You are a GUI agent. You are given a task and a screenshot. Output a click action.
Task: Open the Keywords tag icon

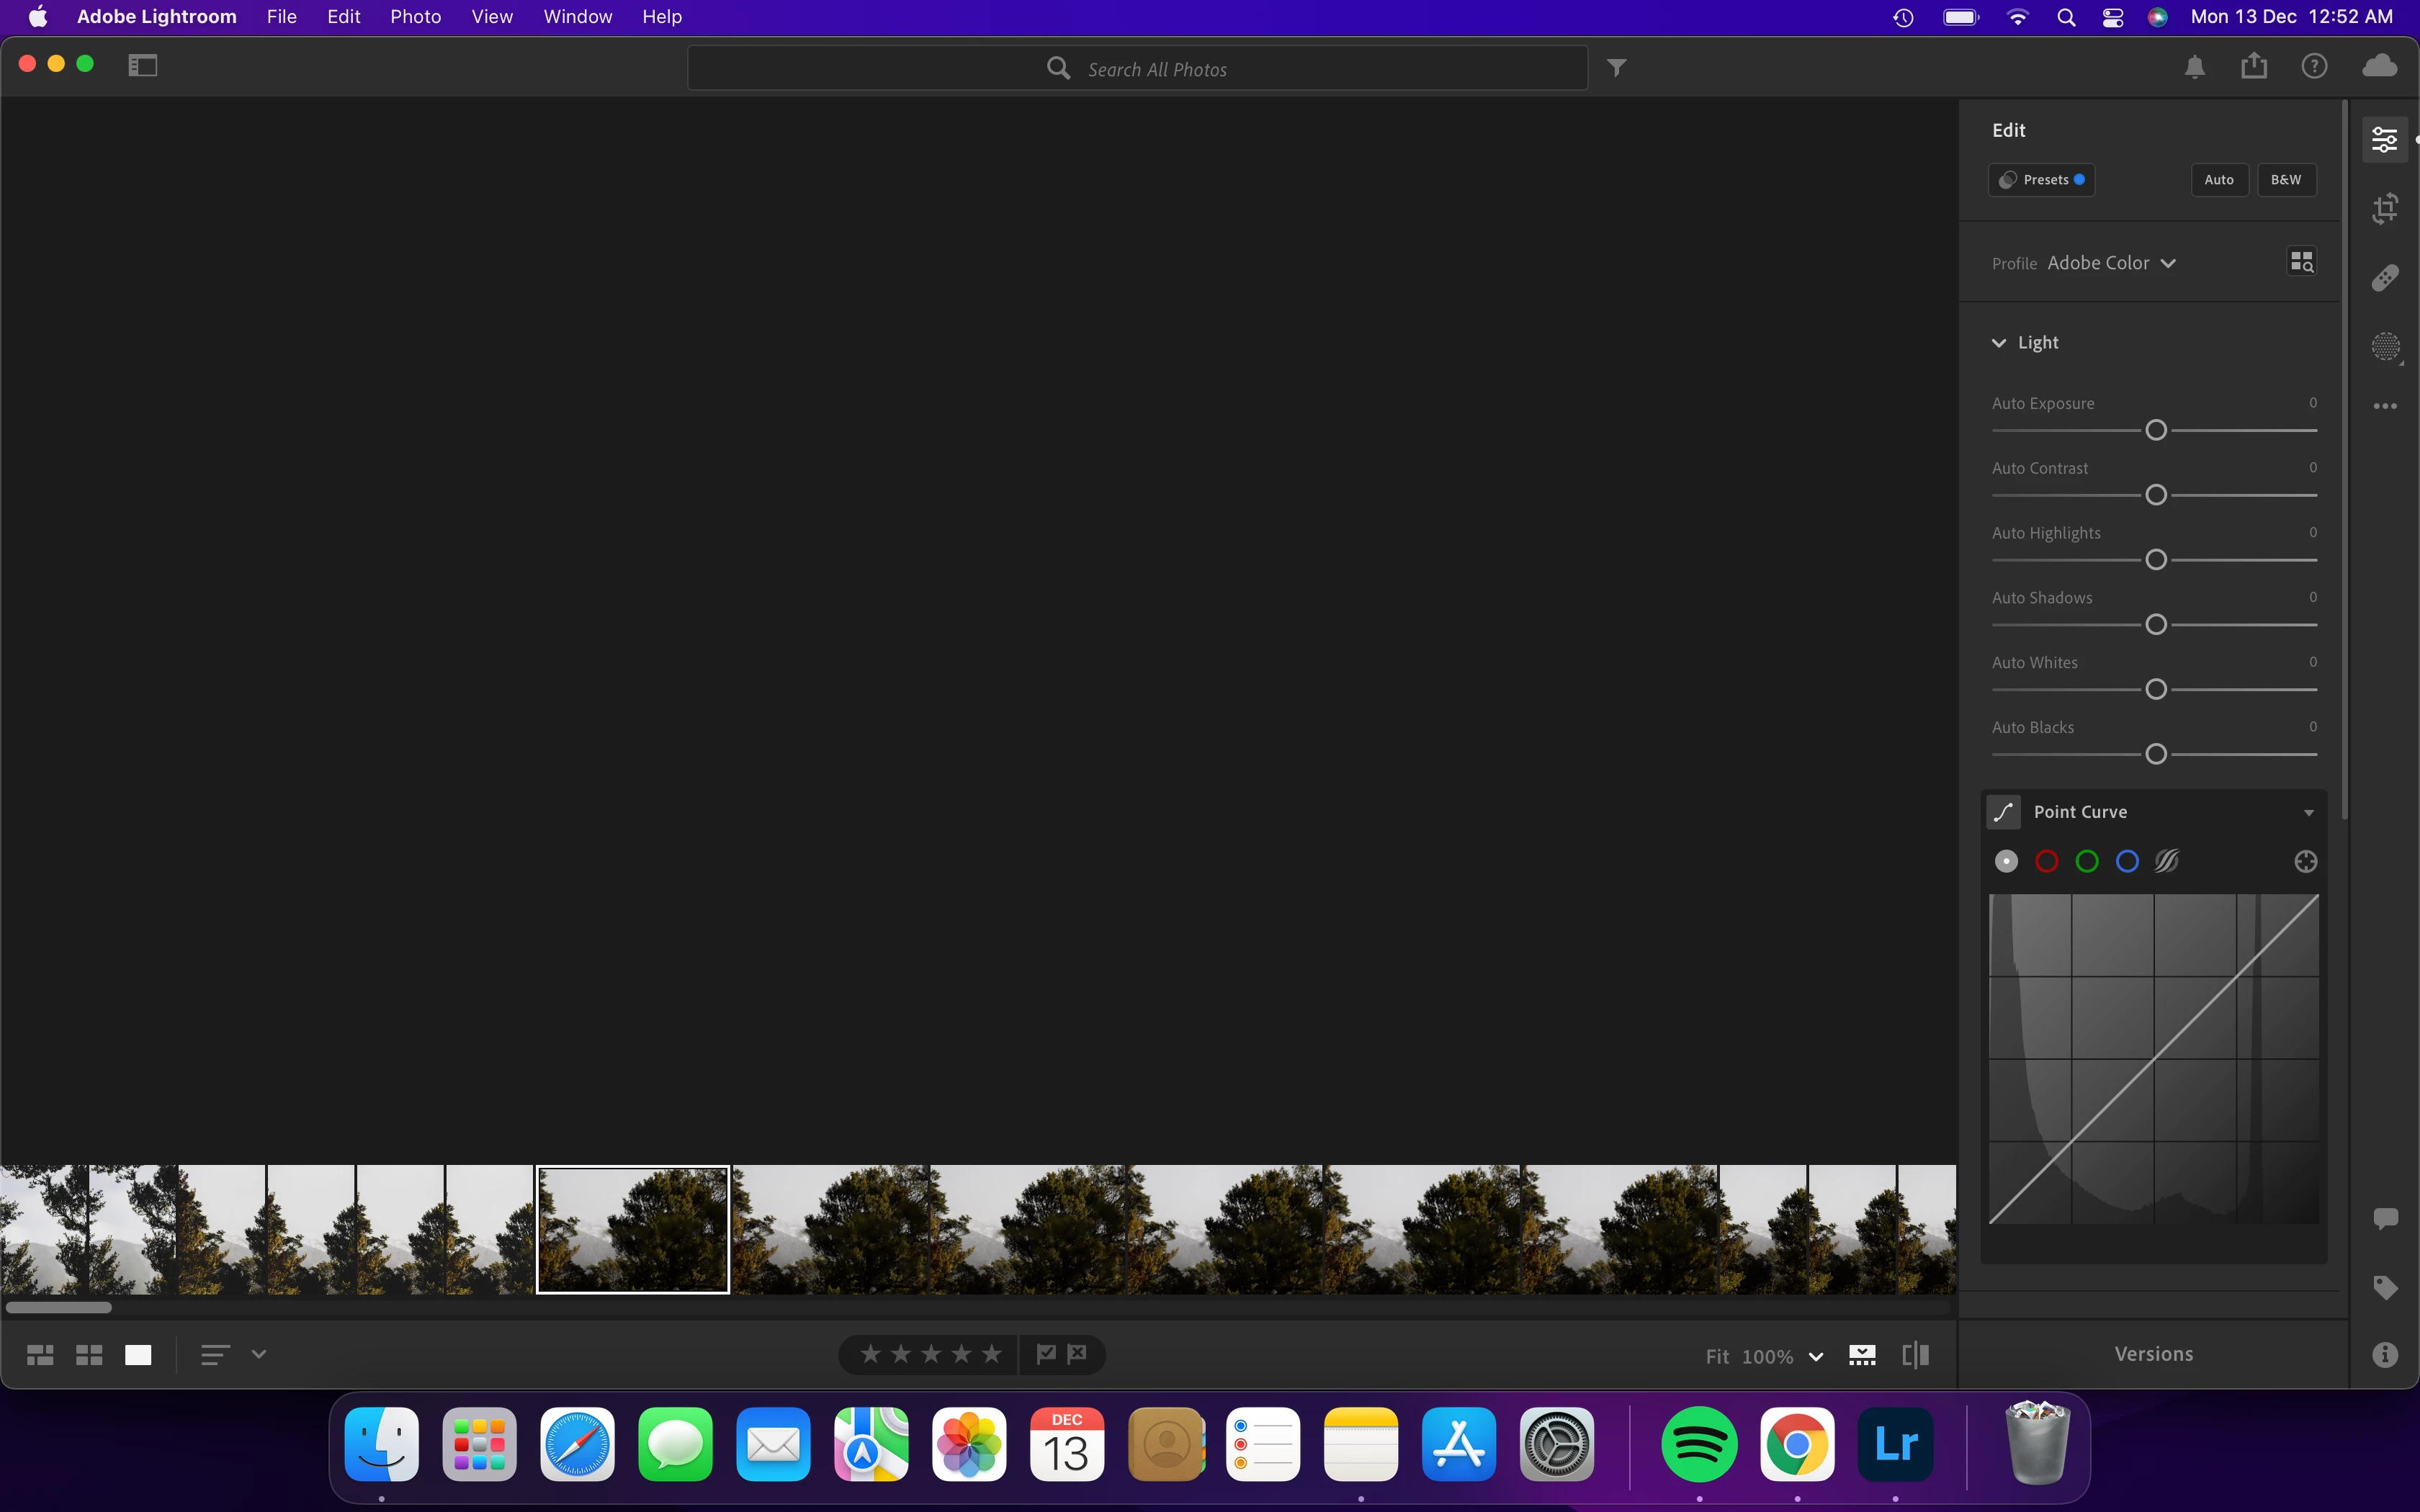2385,1287
